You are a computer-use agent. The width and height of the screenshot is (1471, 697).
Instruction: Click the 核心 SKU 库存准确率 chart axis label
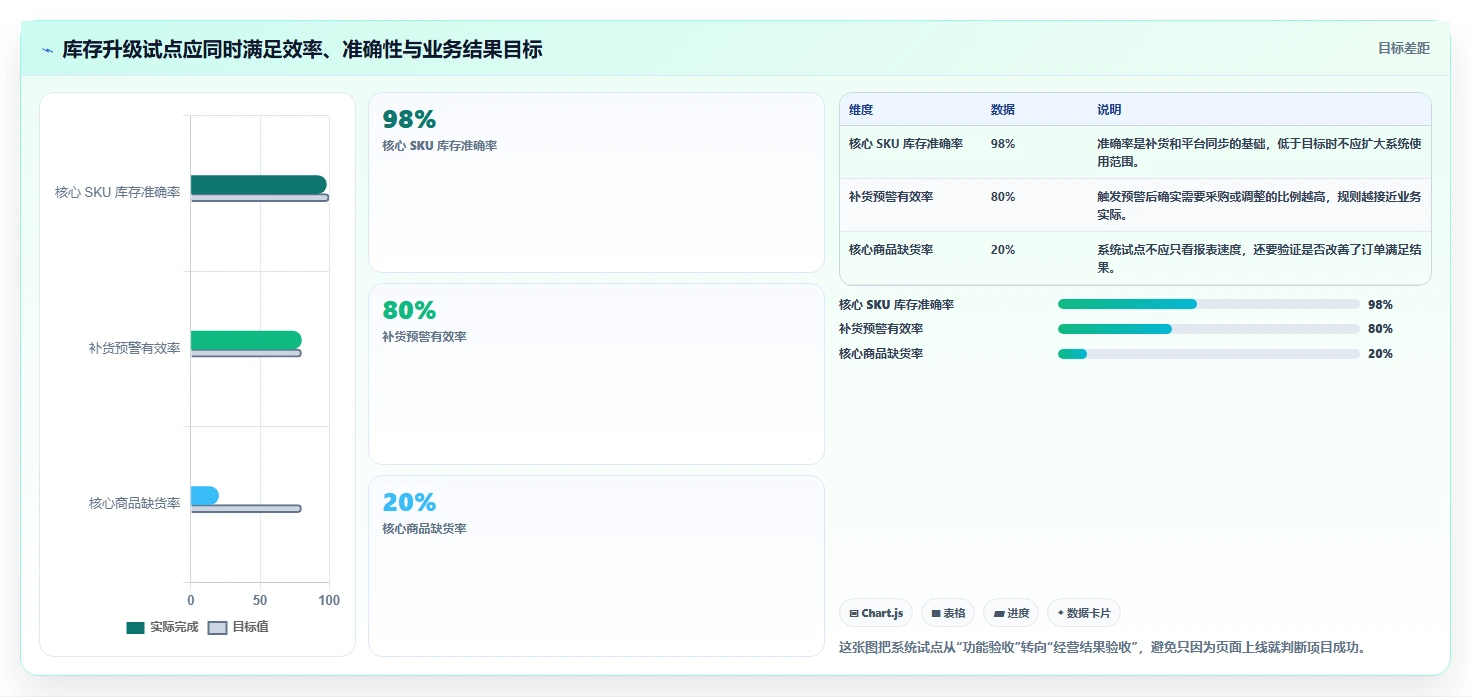pyautogui.click(x=118, y=193)
